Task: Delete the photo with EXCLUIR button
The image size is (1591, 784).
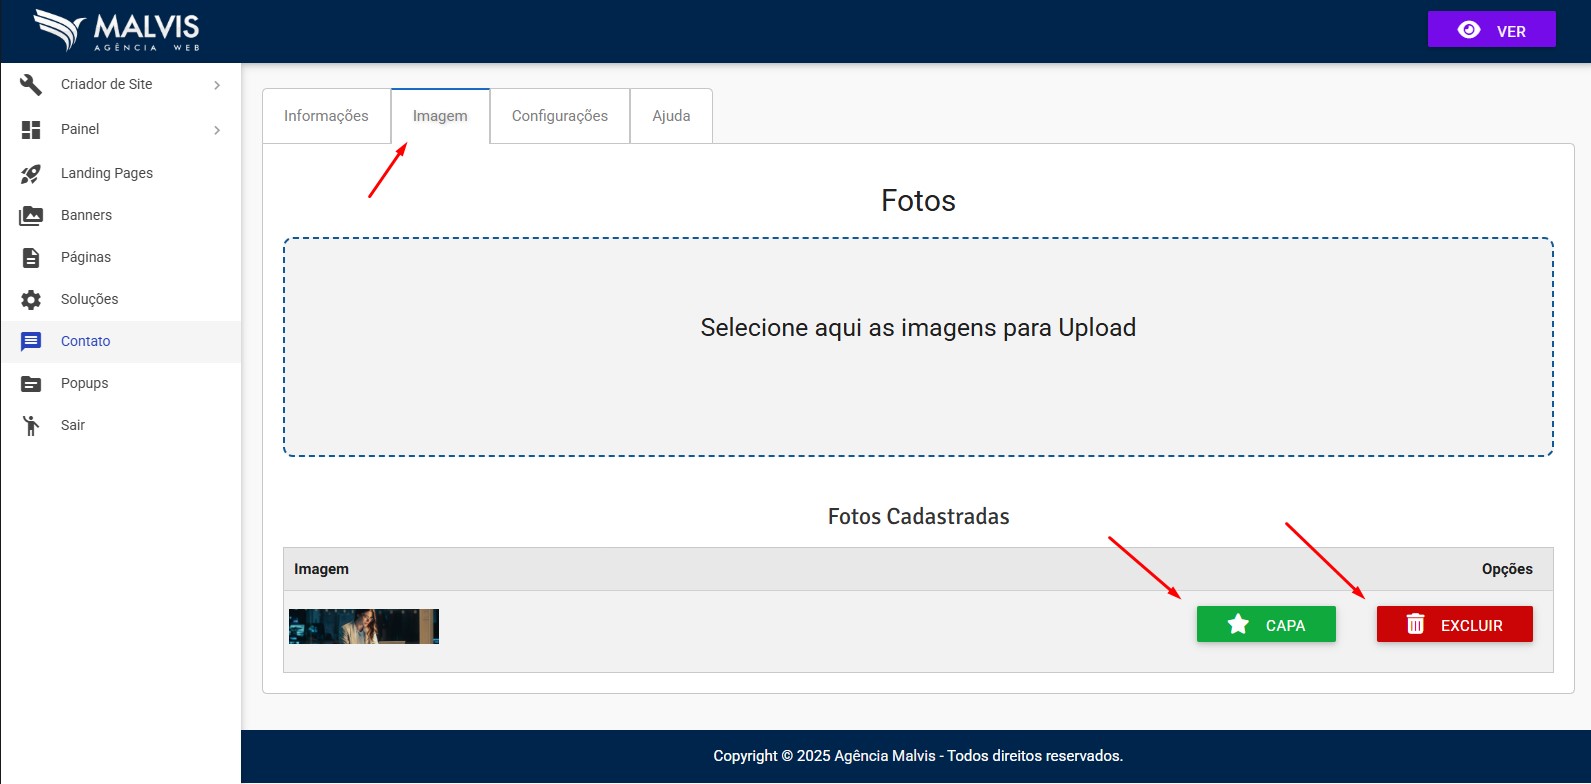Action: coord(1454,625)
